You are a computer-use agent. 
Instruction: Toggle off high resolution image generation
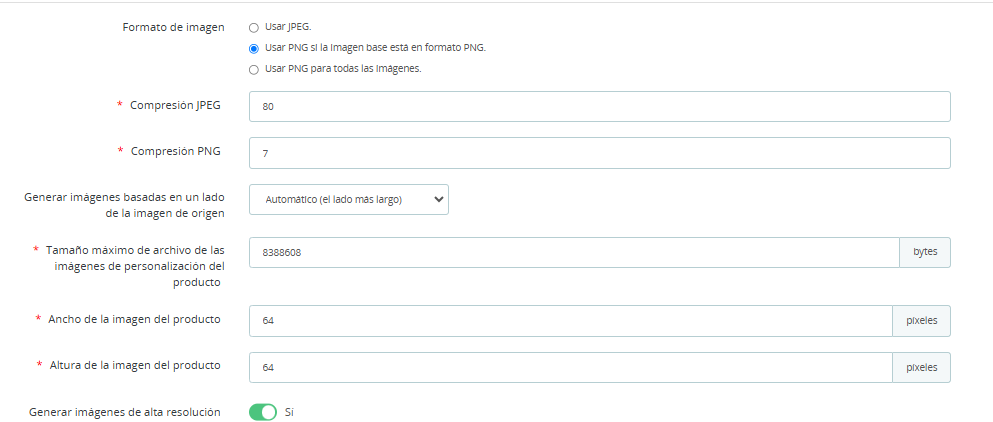pyautogui.click(x=262, y=412)
